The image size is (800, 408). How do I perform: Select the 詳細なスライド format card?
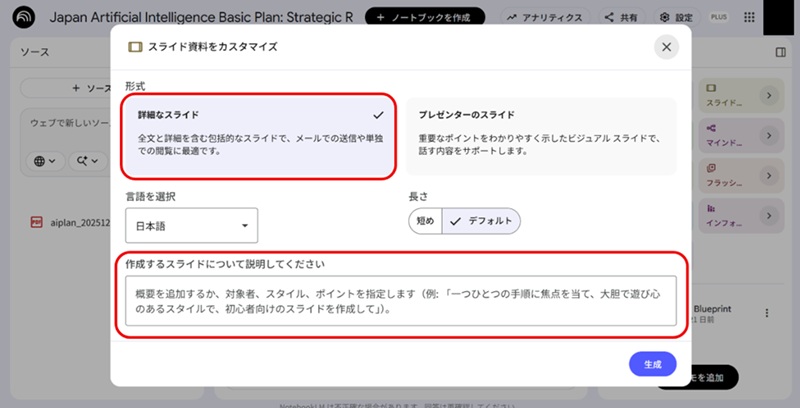(x=259, y=136)
